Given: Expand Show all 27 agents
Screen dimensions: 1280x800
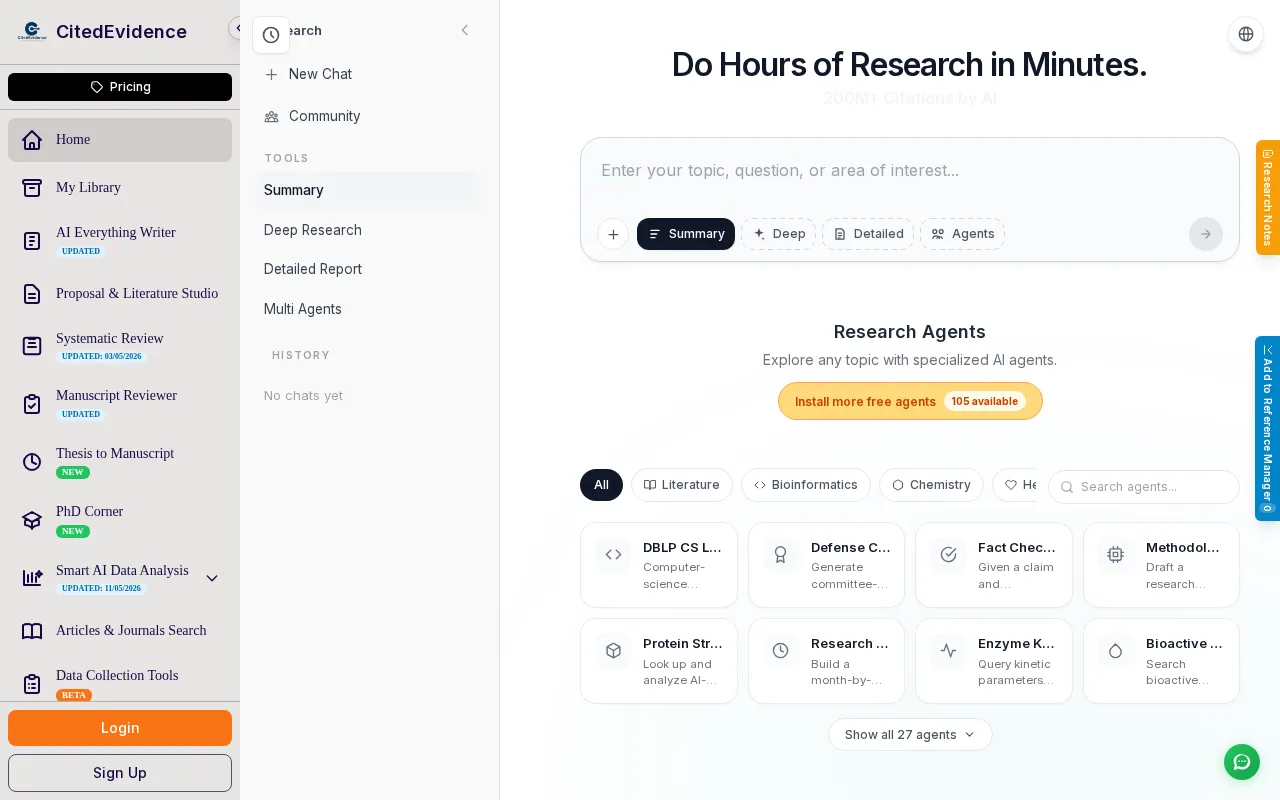Looking at the screenshot, I should tap(910, 734).
